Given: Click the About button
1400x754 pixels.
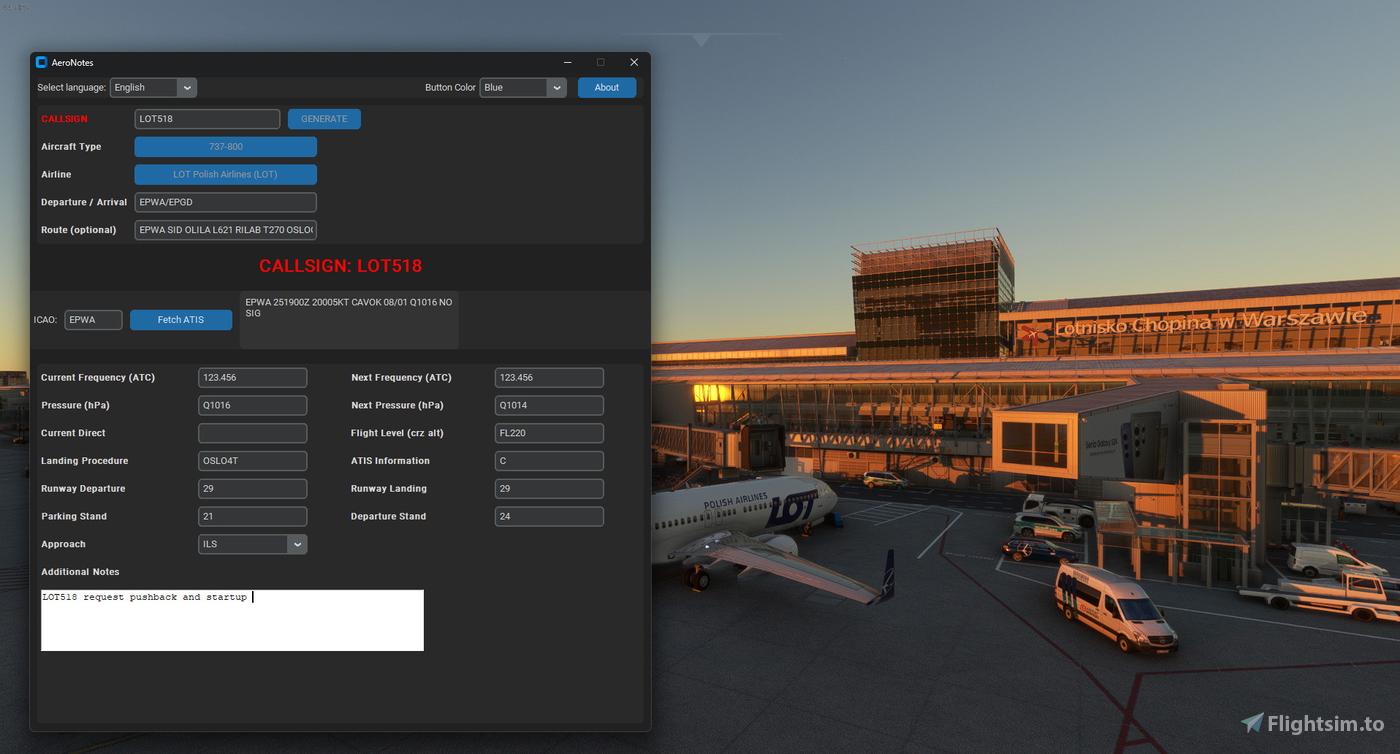Looking at the screenshot, I should click(x=606, y=87).
